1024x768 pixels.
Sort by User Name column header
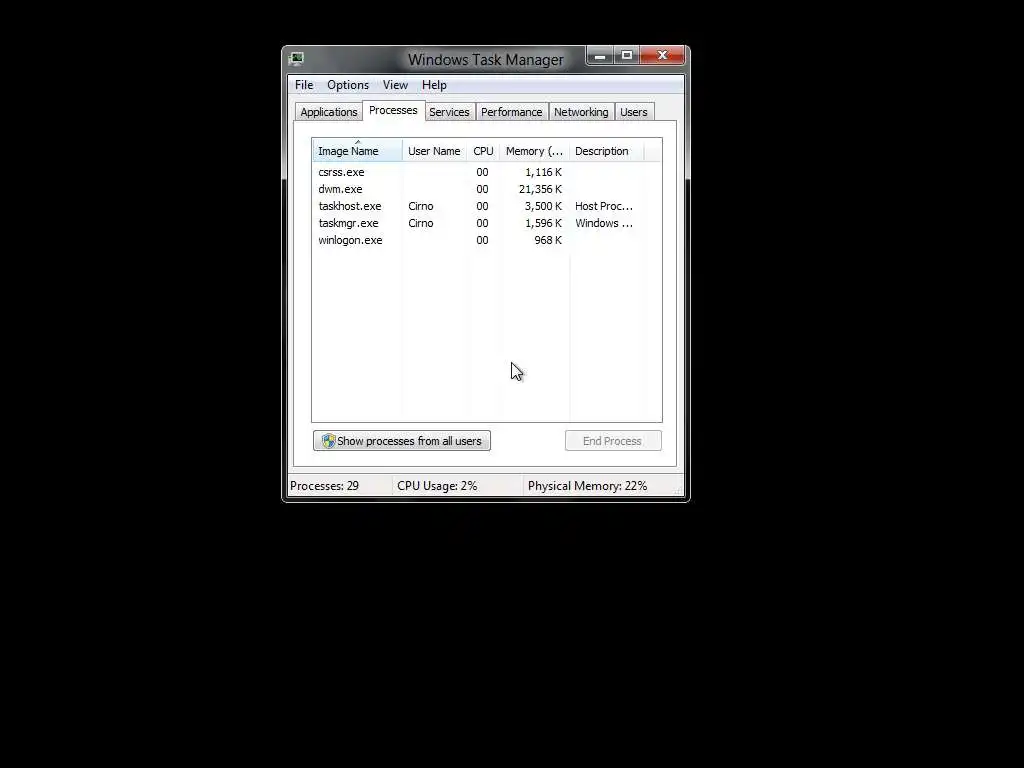[x=434, y=151]
